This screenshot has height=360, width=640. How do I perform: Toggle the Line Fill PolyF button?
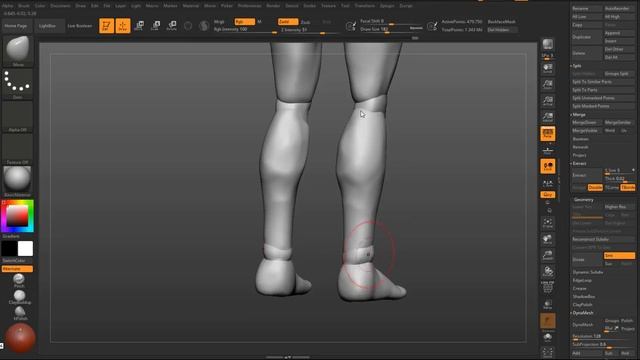coord(548,288)
